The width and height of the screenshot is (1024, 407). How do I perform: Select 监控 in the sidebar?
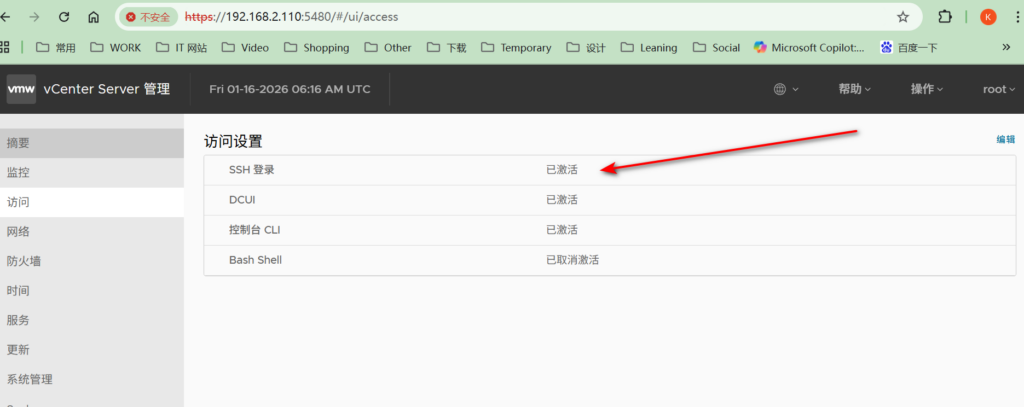click(x=18, y=172)
